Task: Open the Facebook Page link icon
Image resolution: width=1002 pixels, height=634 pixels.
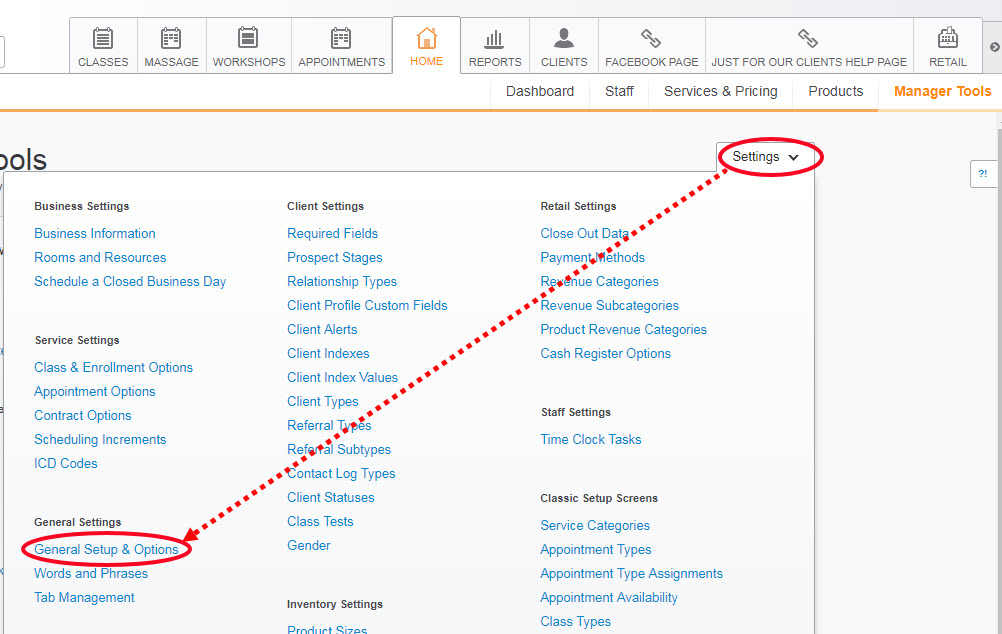Action: coord(651,38)
